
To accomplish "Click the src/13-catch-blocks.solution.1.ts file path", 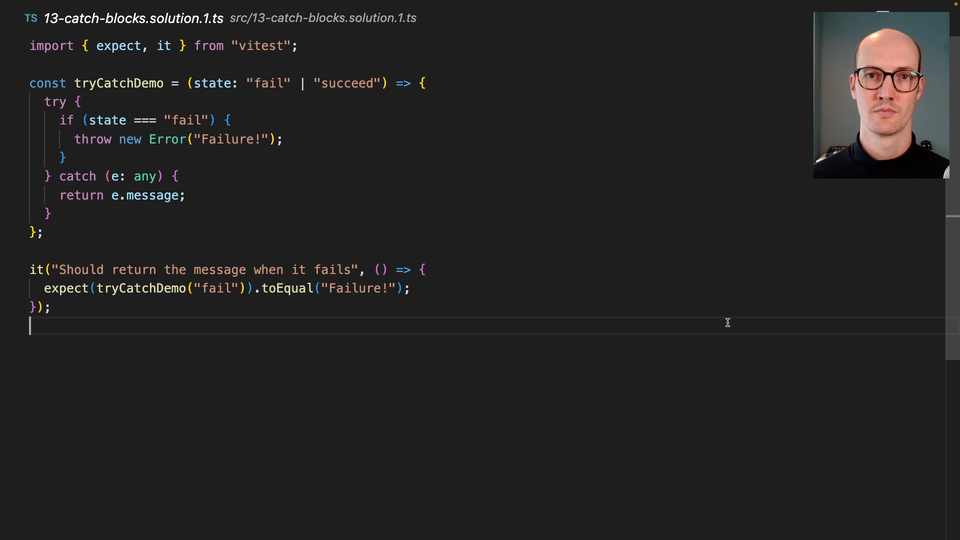I will [323, 18].
